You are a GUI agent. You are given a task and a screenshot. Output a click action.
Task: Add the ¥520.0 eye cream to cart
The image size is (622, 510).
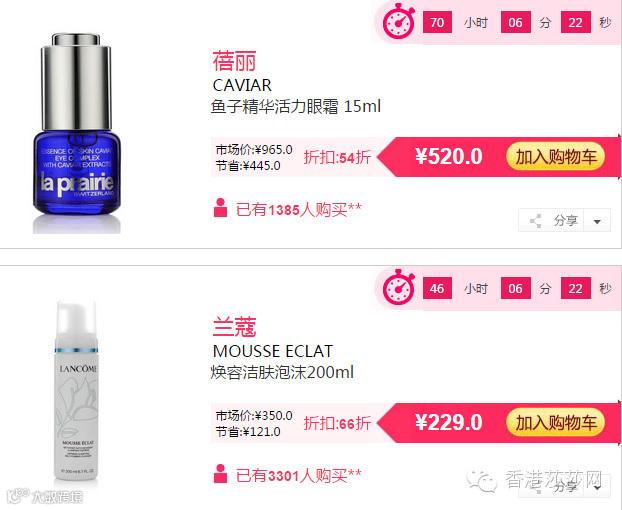(x=556, y=157)
